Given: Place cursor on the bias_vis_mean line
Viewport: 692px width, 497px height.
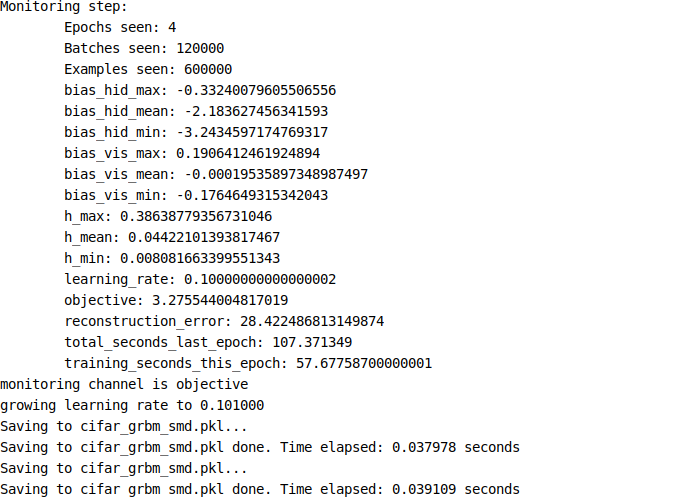Looking at the screenshot, I should click(x=216, y=174).
